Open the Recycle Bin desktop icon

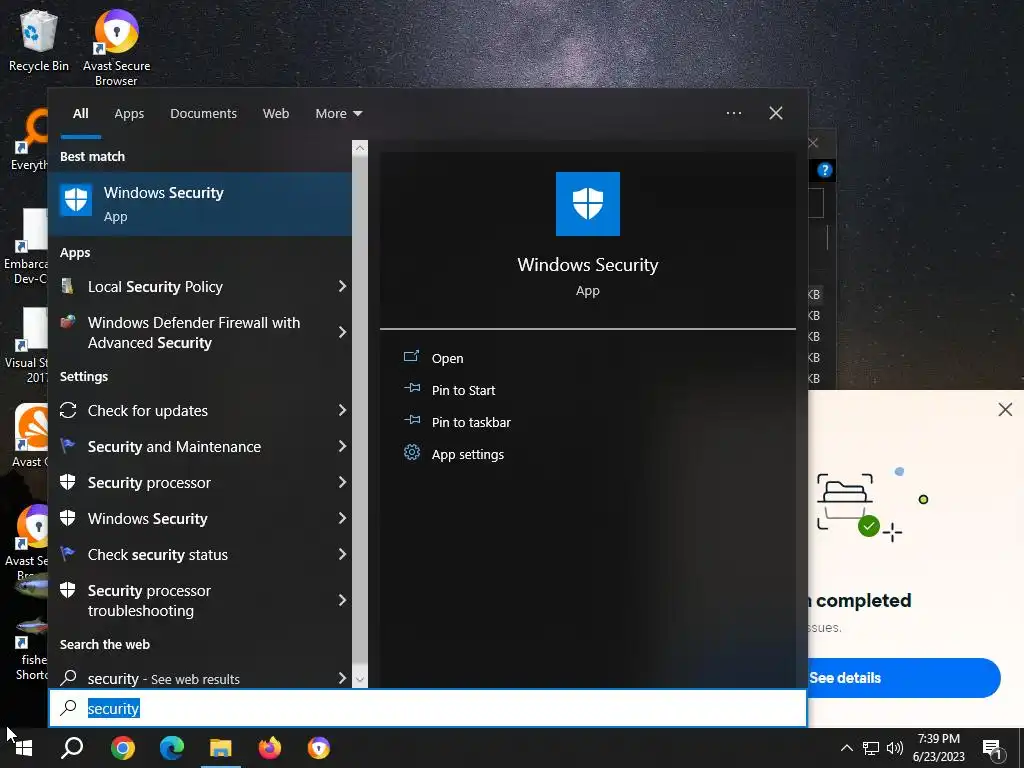coord(39,42)
